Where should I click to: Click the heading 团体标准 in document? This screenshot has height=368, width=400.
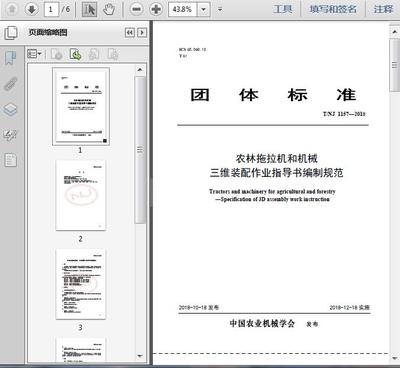[273, 95]
